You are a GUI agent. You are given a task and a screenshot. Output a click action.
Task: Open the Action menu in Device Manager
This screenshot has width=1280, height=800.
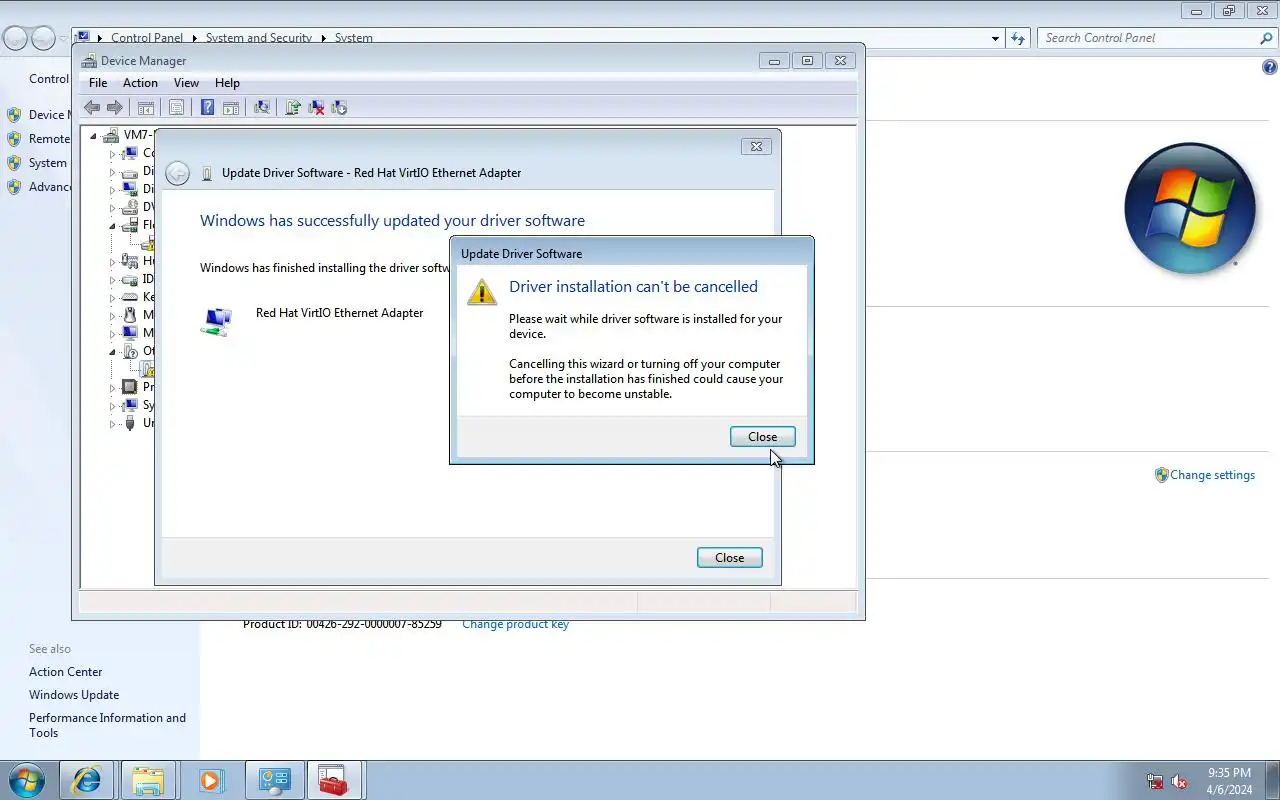pyautogui.click(x=140, y=83)
